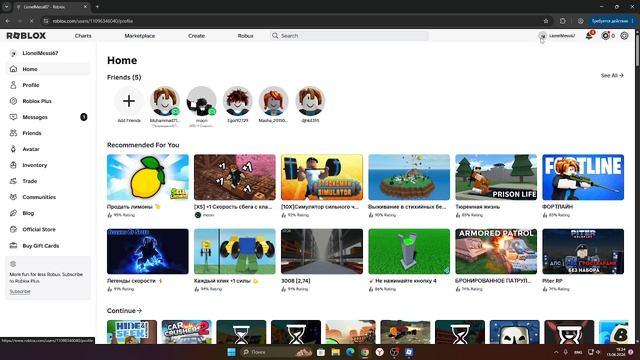The width and height of the screenshot is (640, 360).
Task: Bookmark this page with star icon
Action: 546,21
